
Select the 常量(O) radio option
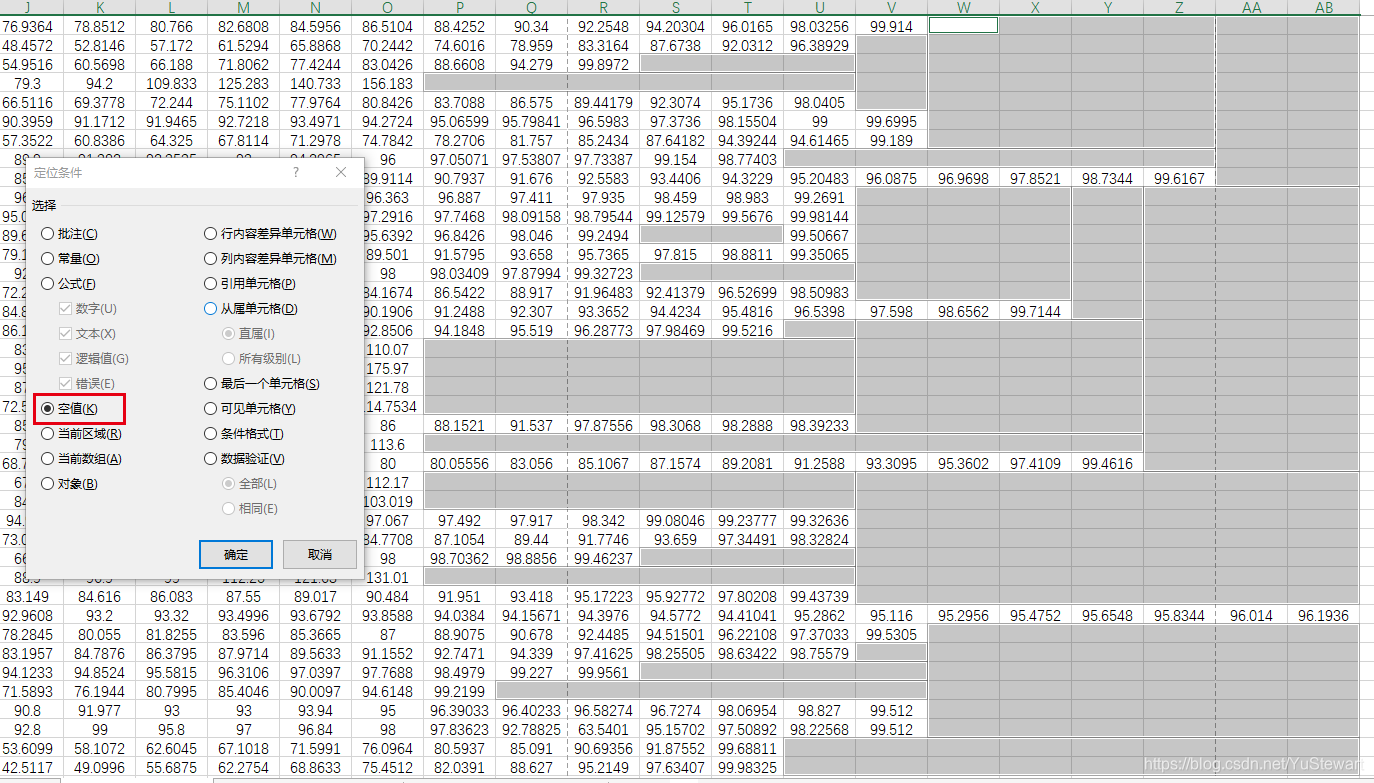[69, 259]
